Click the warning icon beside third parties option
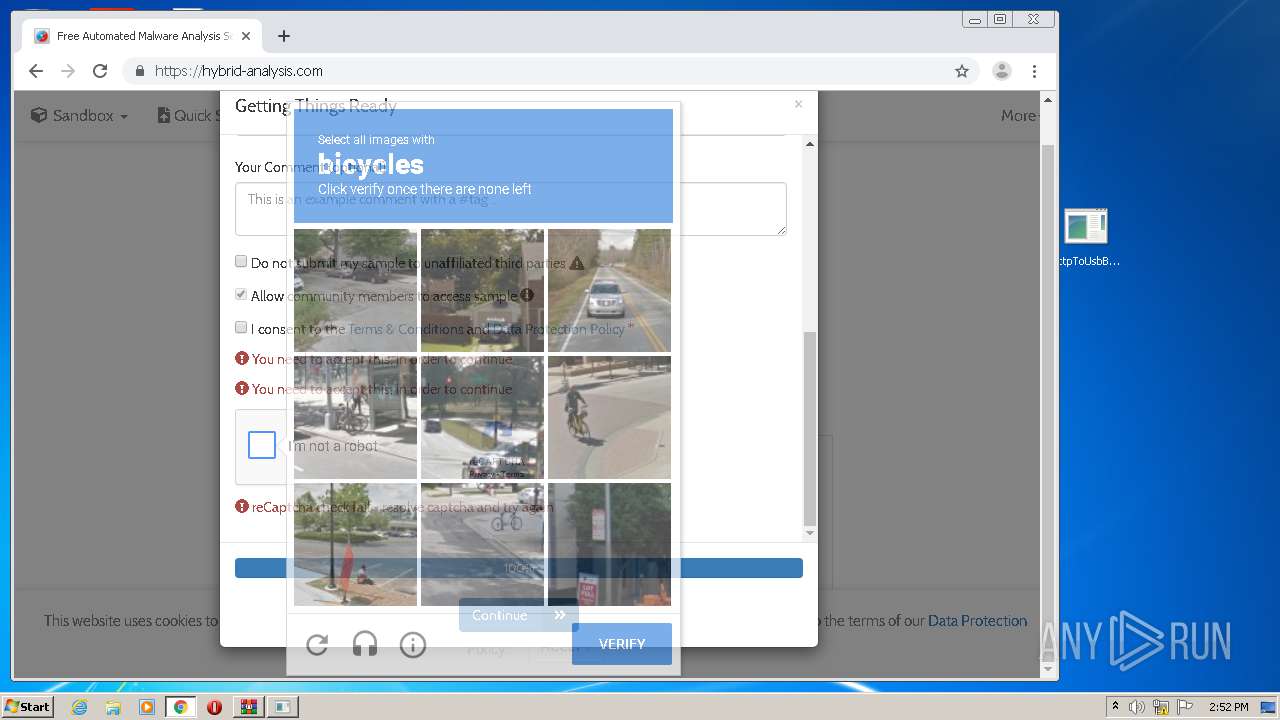 click(577, 263)
